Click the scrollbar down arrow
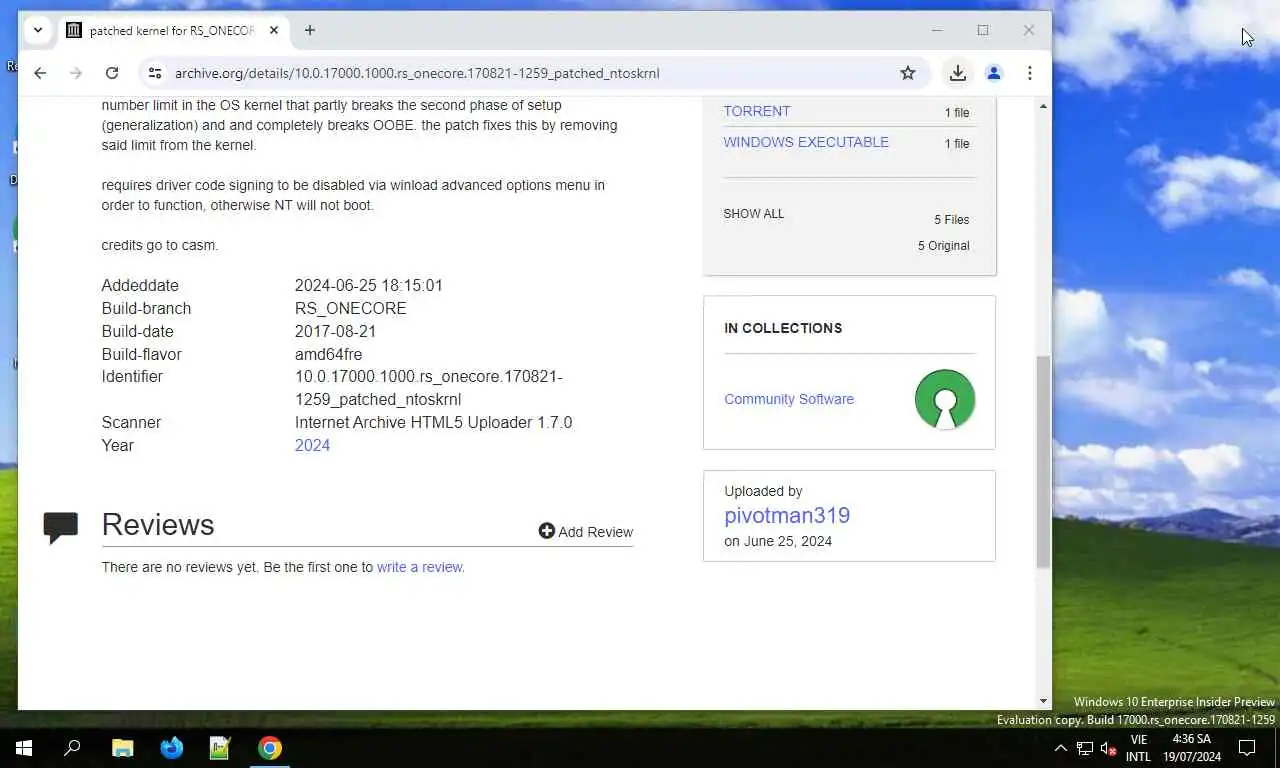The image size is (1280, 768). click(1043, 702)
